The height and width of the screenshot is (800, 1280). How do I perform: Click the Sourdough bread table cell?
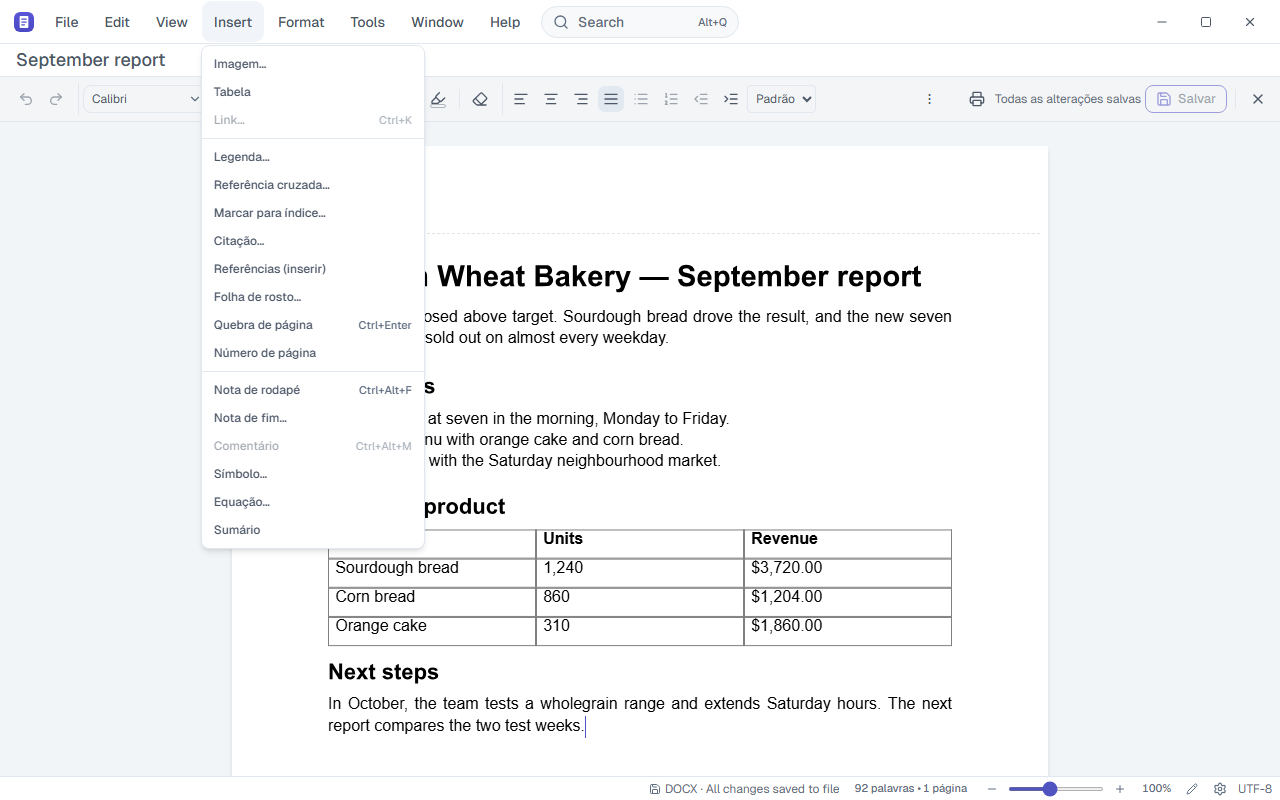(432, 573)
